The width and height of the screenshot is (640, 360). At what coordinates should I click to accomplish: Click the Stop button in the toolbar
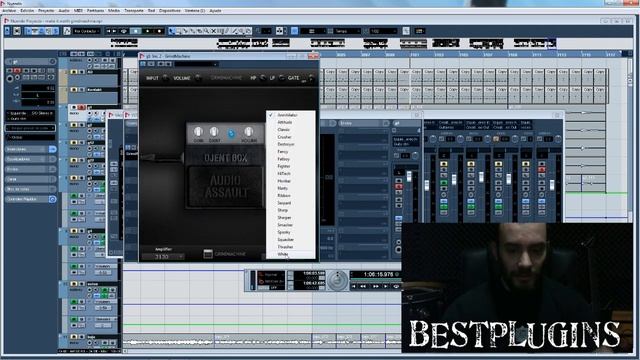click(x=136, y=31)
